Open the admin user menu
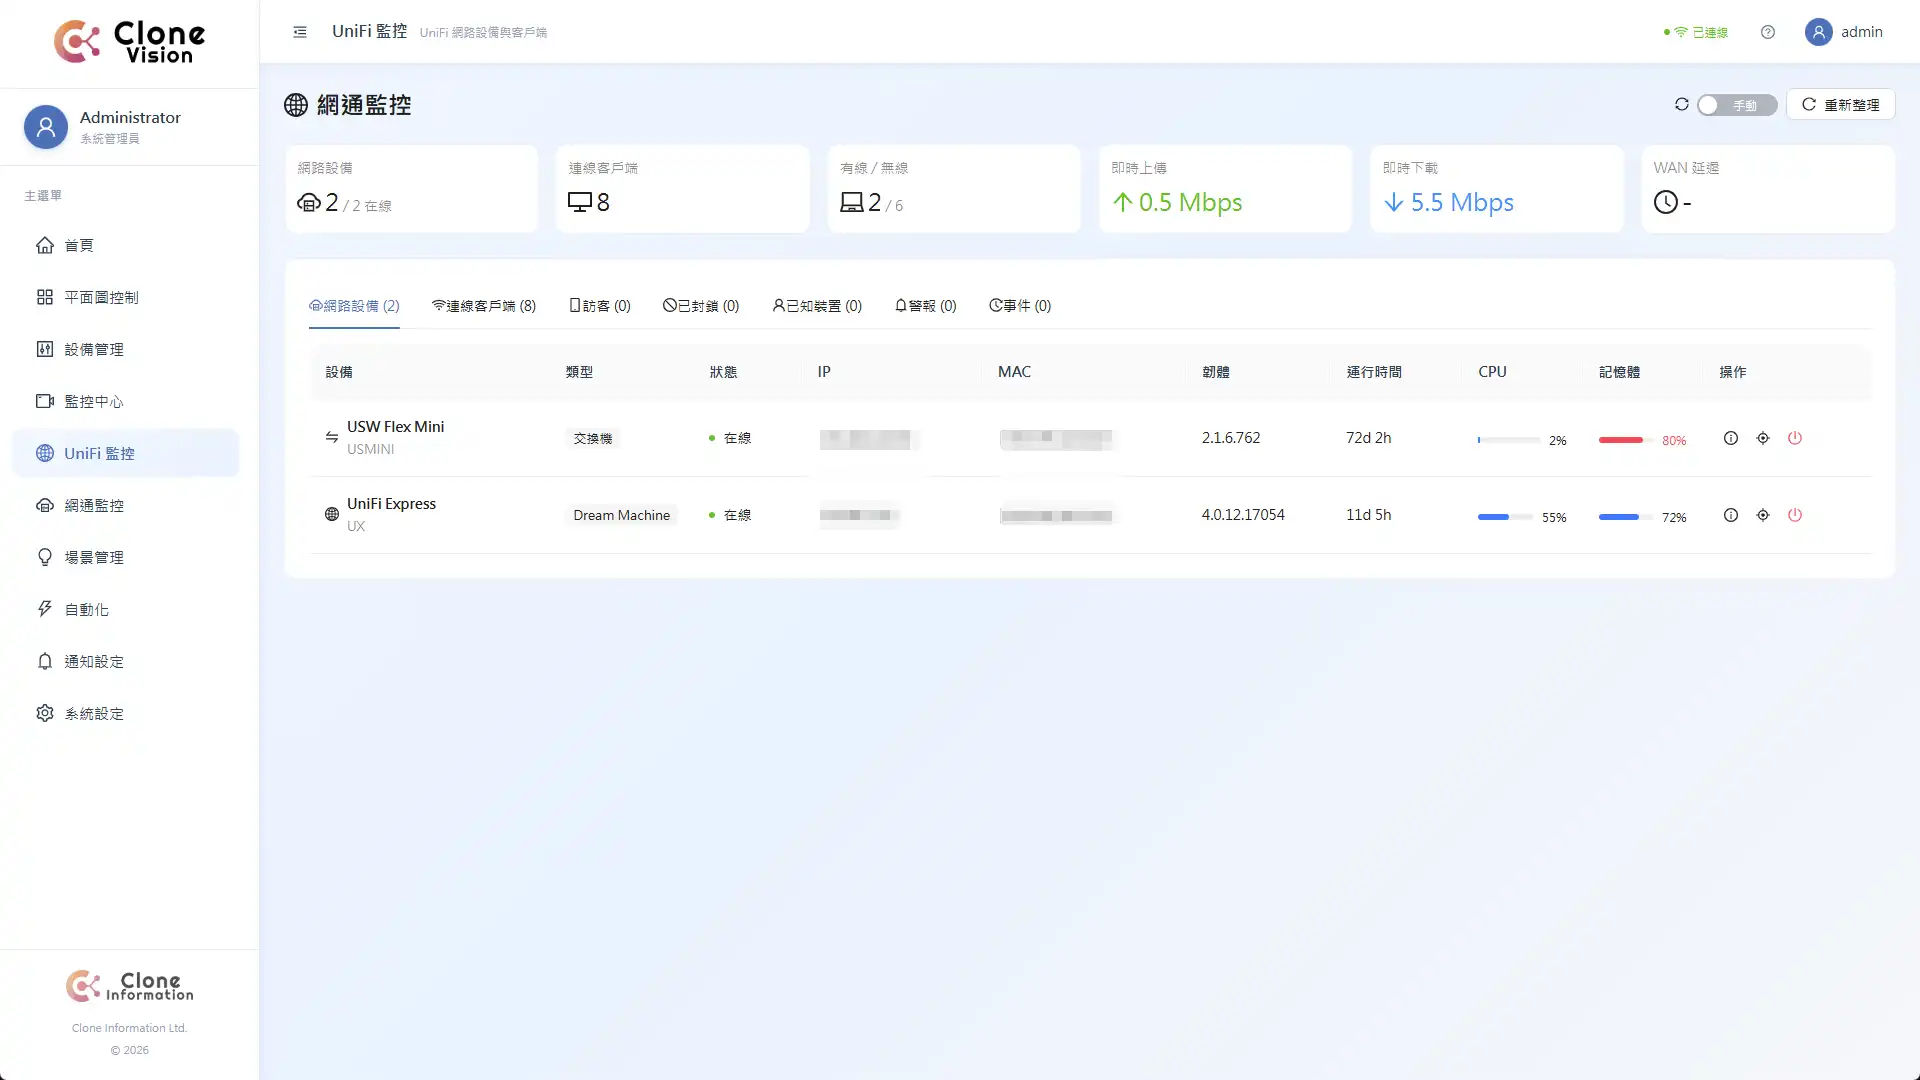 click(1844, 32)
